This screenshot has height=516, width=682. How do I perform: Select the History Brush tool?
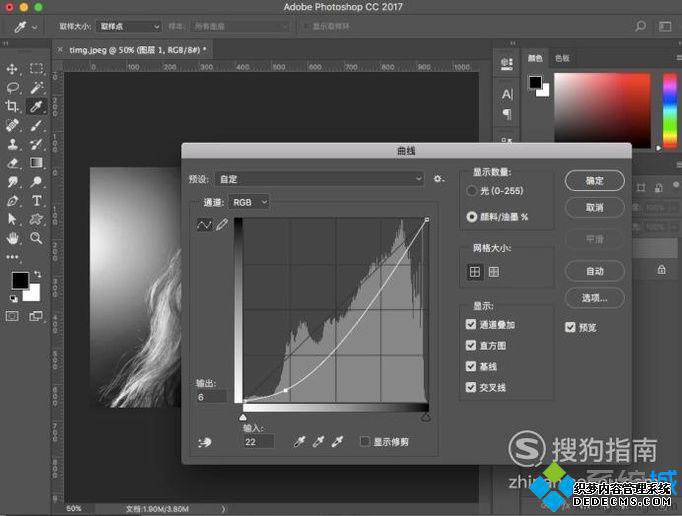[37, 144]
